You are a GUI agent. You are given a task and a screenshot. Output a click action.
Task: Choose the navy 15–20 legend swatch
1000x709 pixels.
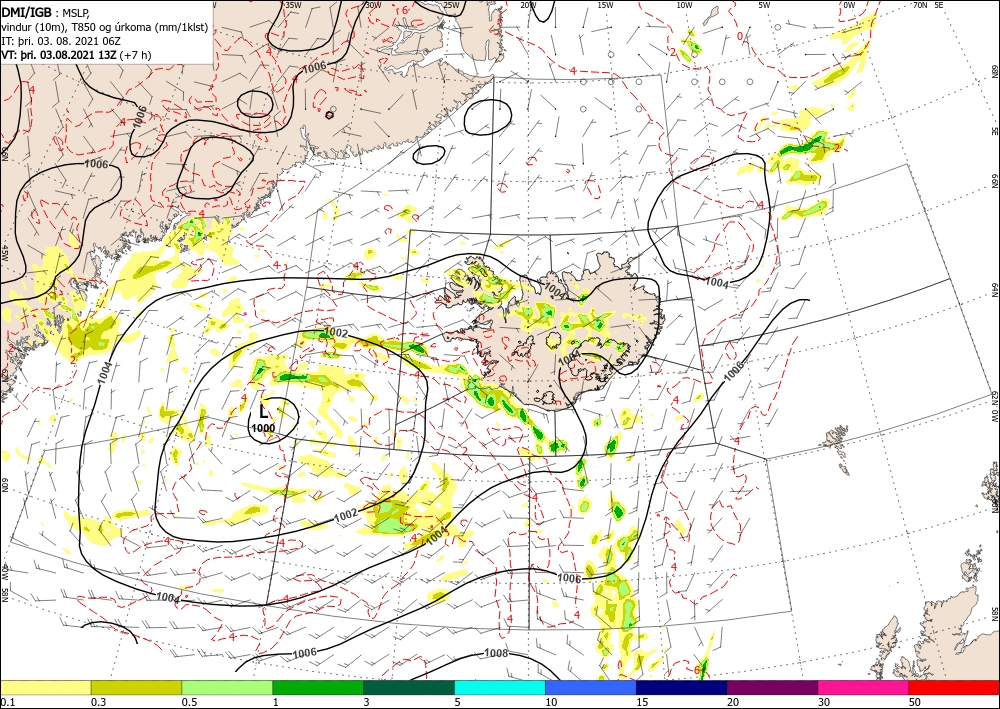(x=682, y=687)
